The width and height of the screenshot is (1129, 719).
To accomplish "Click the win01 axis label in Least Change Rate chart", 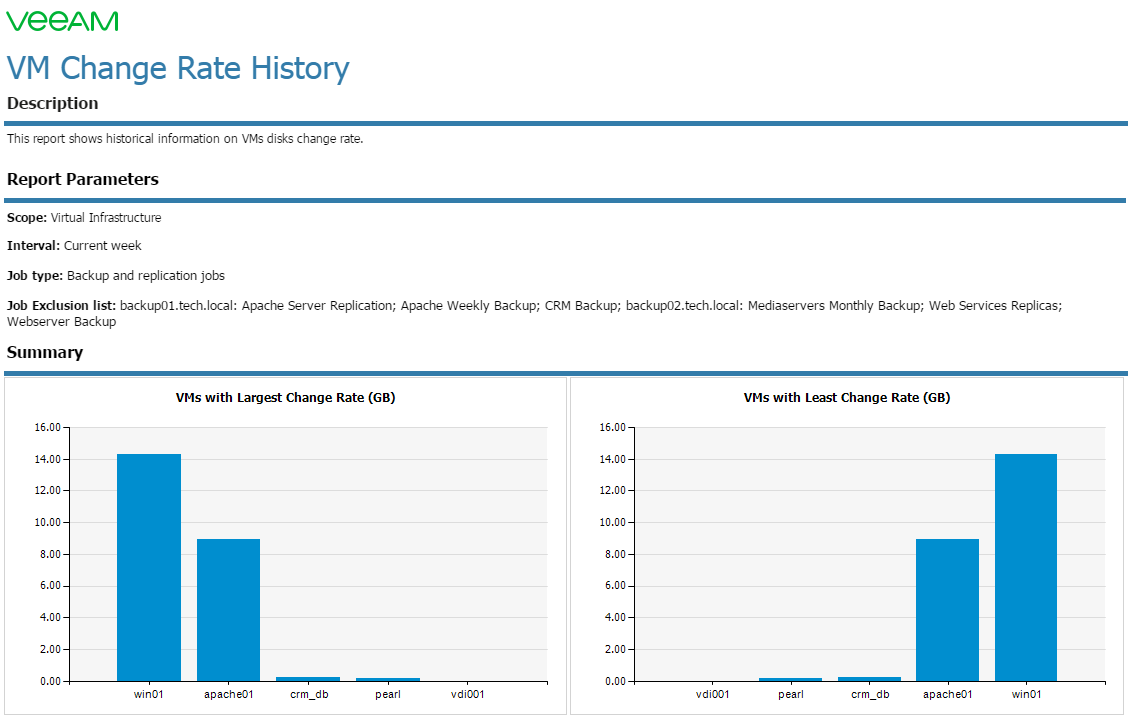I will click(x=1026, y=695).
